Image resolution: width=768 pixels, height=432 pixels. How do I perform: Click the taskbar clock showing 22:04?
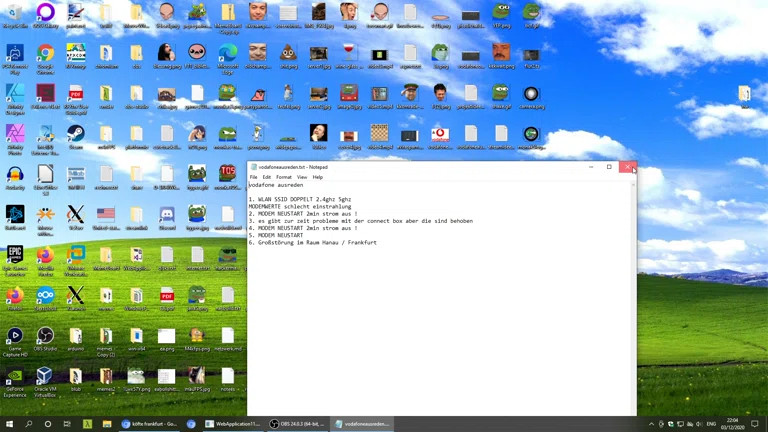coord(732,424)
